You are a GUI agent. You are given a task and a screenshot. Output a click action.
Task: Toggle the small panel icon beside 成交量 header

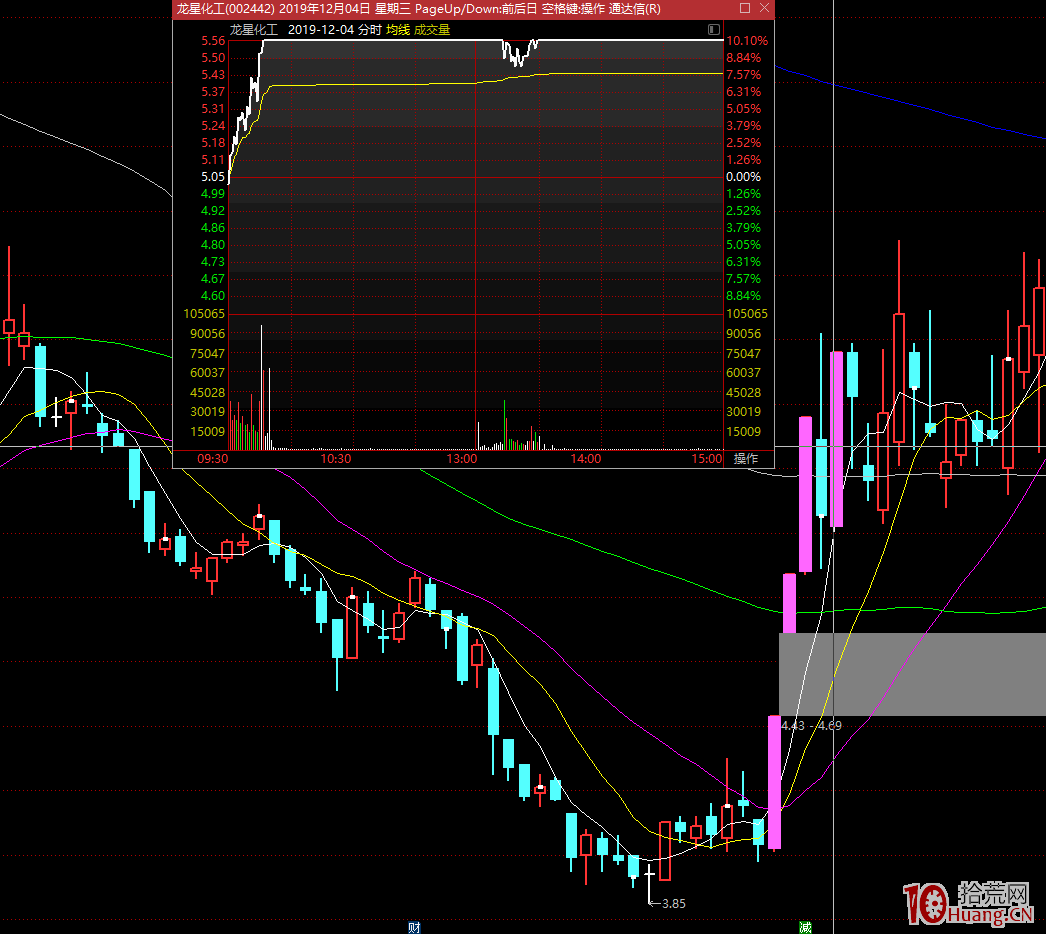pyautogui.click(x=713, y=29)
